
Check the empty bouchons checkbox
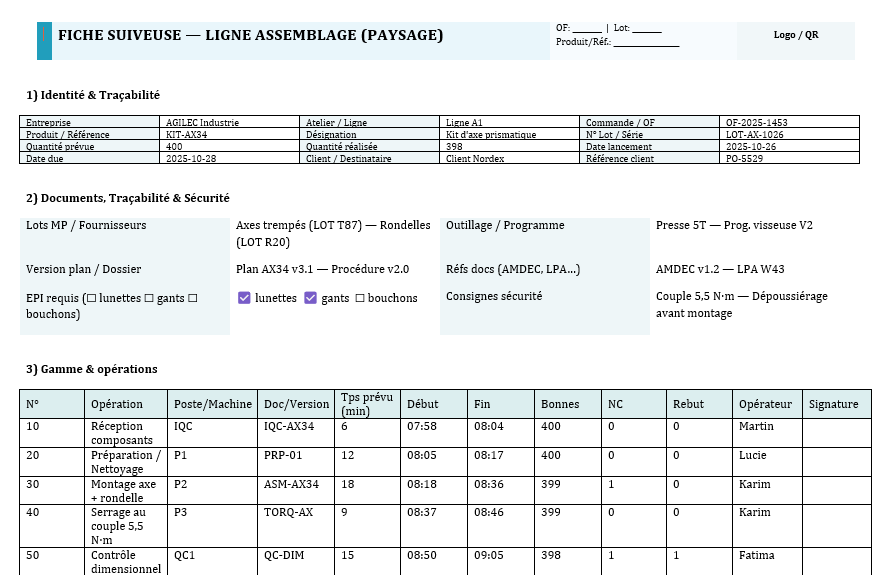(x=360, y=298)
